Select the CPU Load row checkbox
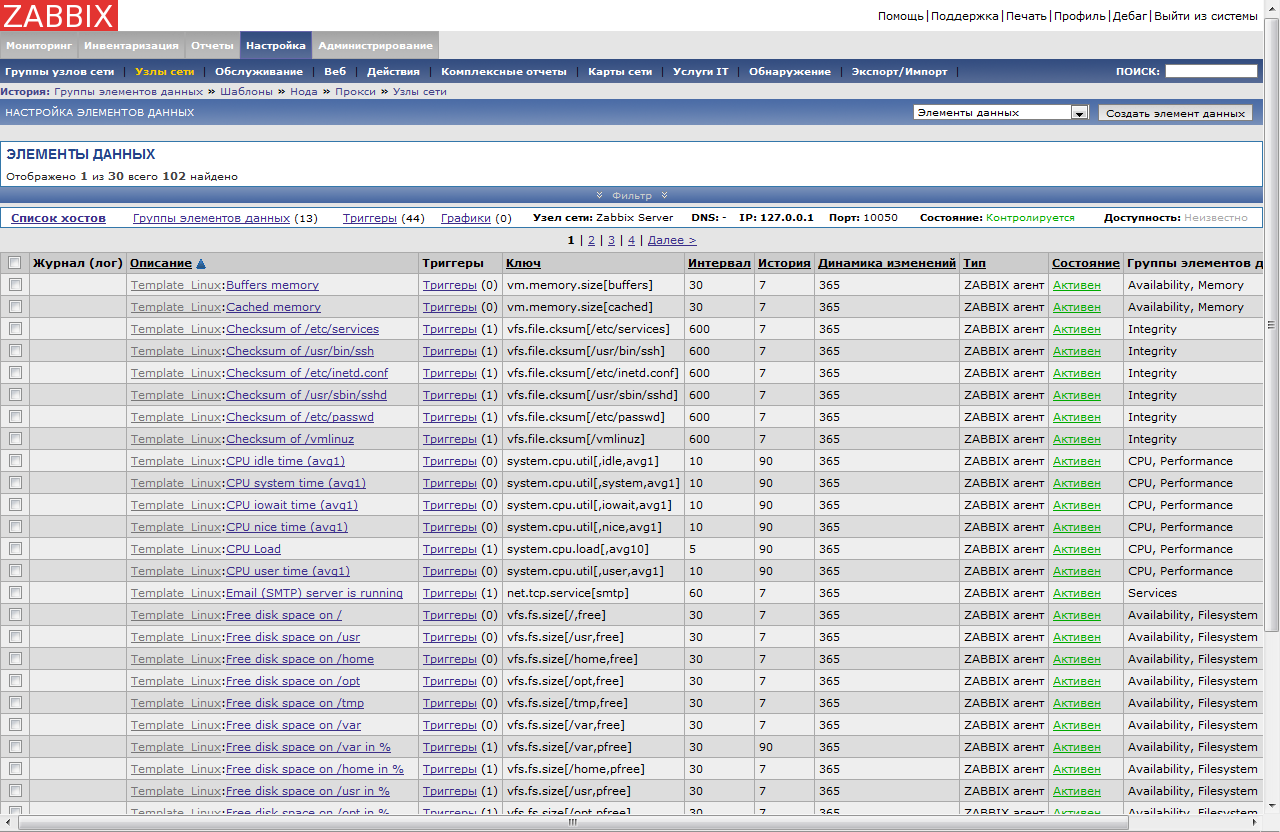 click(15, 549)
